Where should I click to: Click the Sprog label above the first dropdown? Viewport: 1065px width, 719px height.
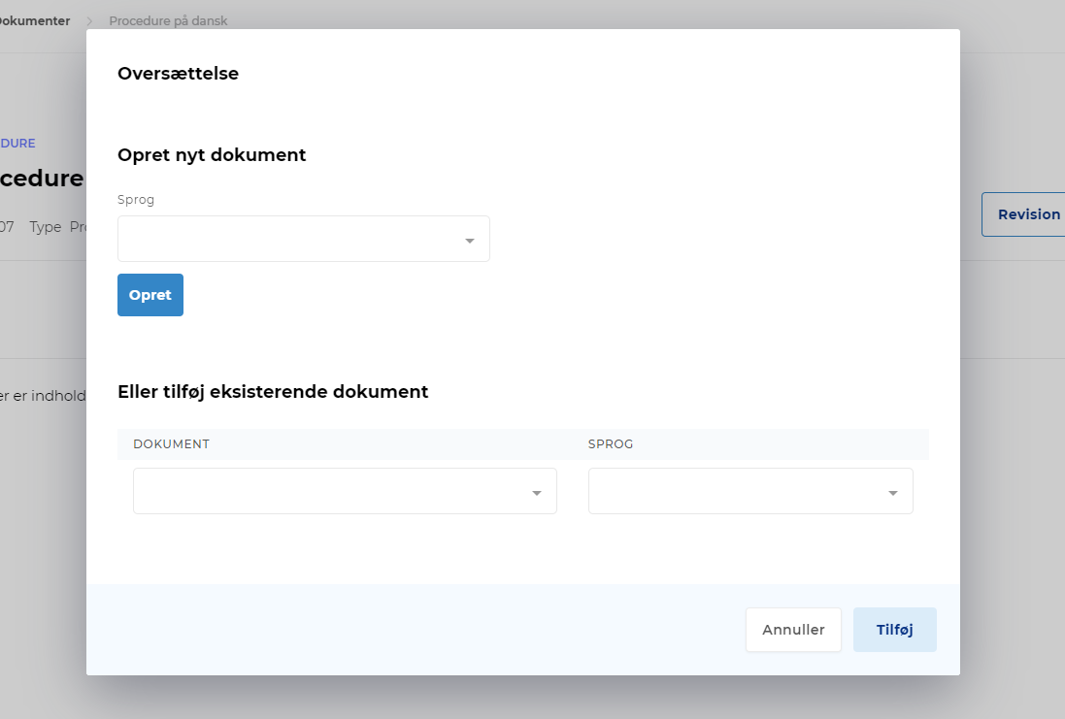click(x=136, y=200)
